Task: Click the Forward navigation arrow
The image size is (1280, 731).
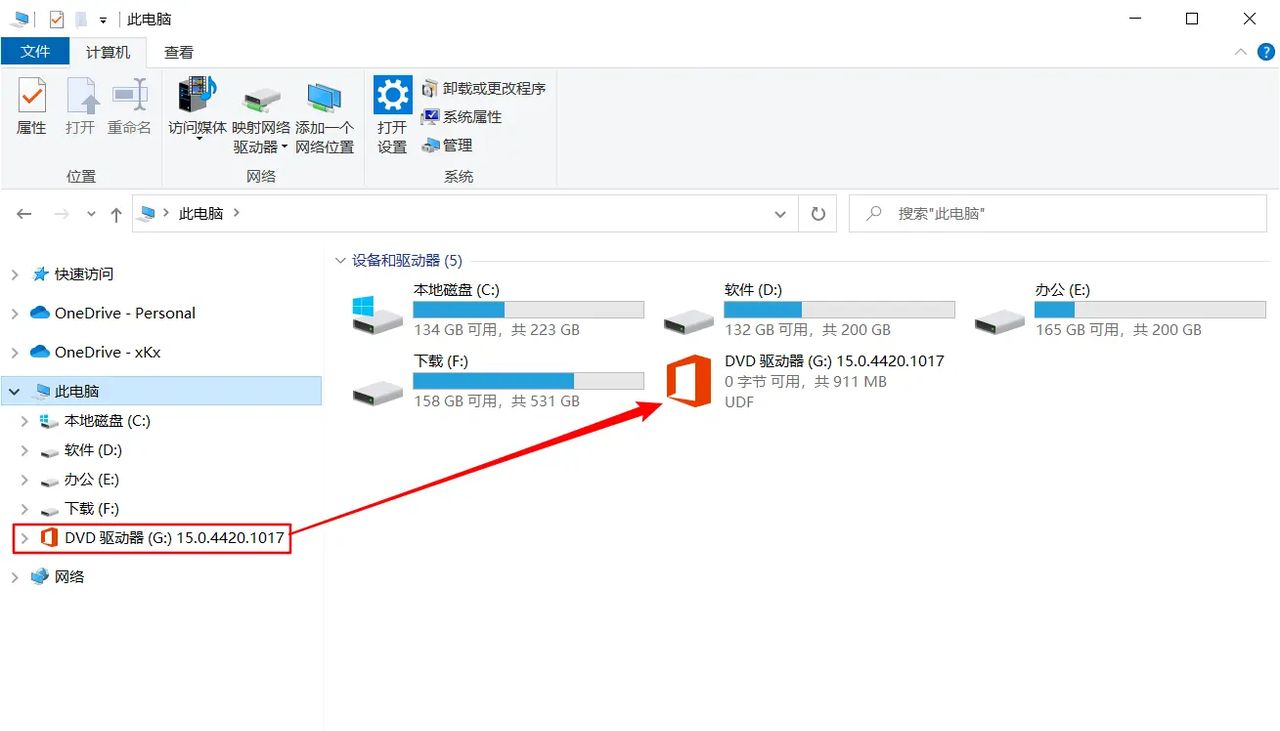Action: point(61,214)
